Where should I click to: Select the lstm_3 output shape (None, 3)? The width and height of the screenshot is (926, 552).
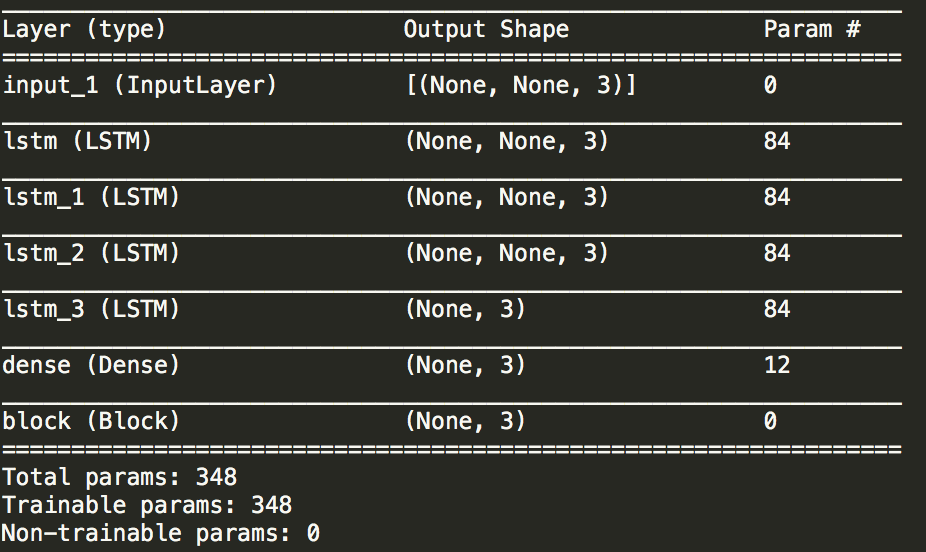[x=465, y=309]
